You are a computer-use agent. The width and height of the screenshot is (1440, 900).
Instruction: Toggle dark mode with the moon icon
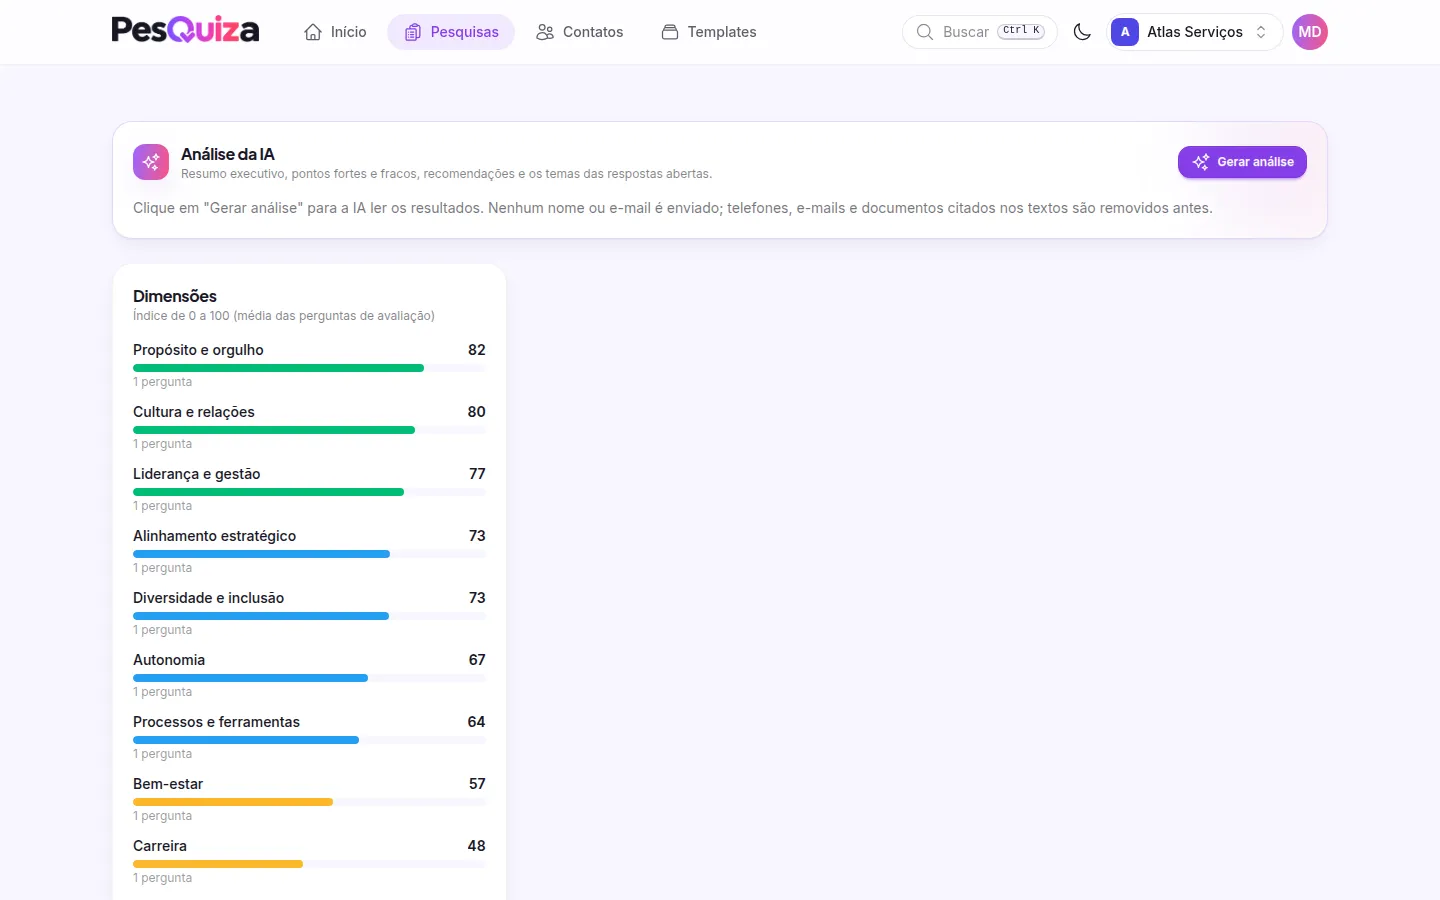(1082, 32)
